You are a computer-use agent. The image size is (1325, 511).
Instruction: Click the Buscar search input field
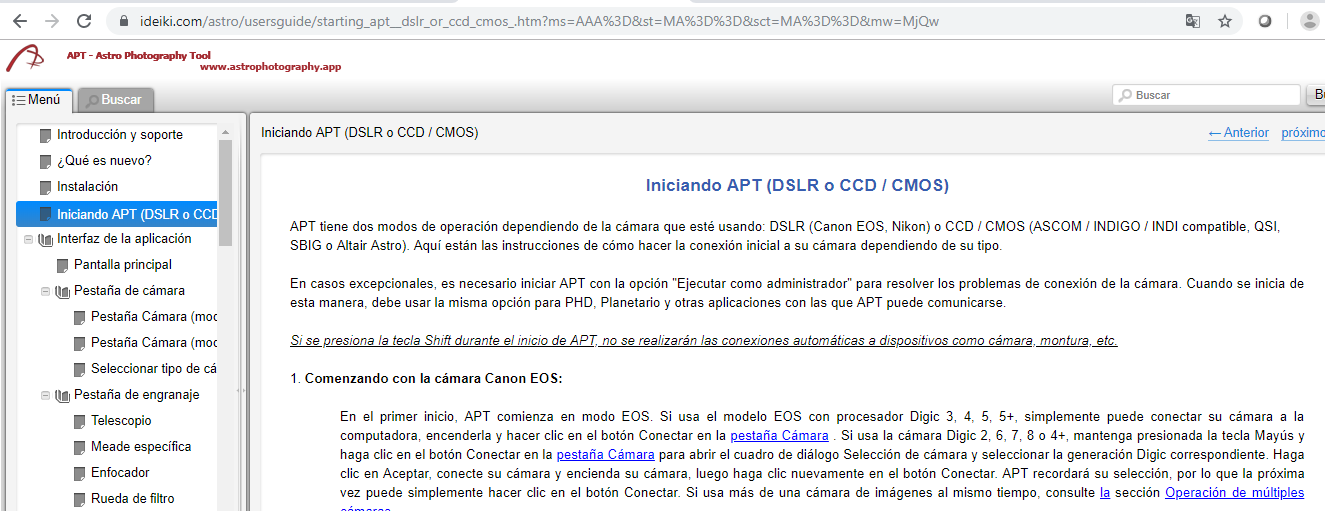coord(1208,95)
